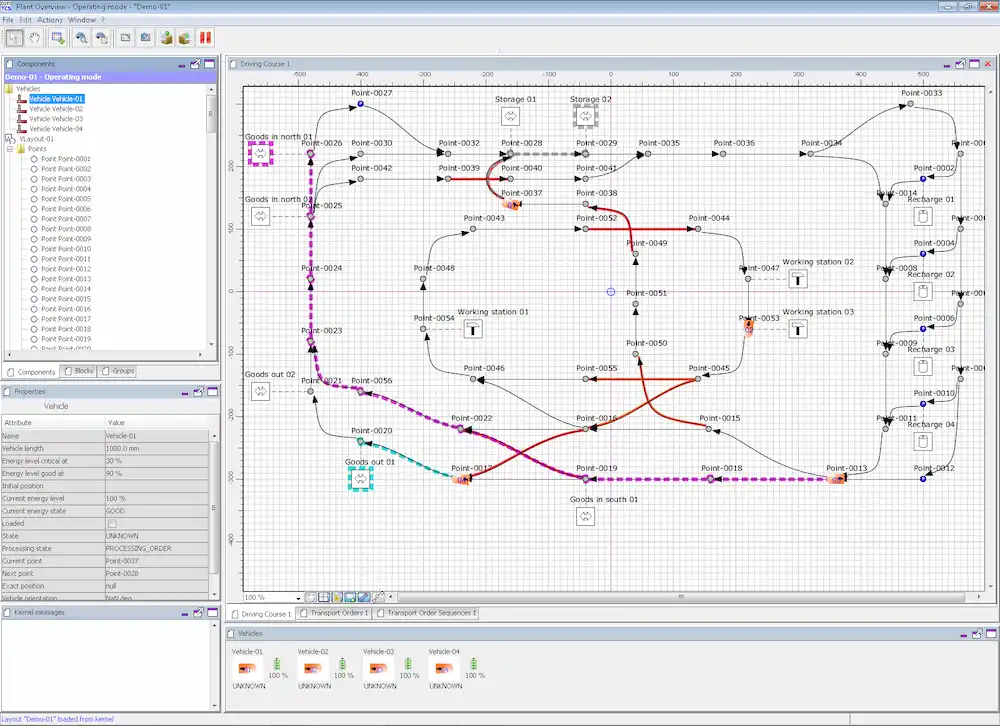Image resolution: width=1000 pixels, height=726 pixels.
Task: Click the drawing's horizontal scrollbar
Action: (681, 597)
